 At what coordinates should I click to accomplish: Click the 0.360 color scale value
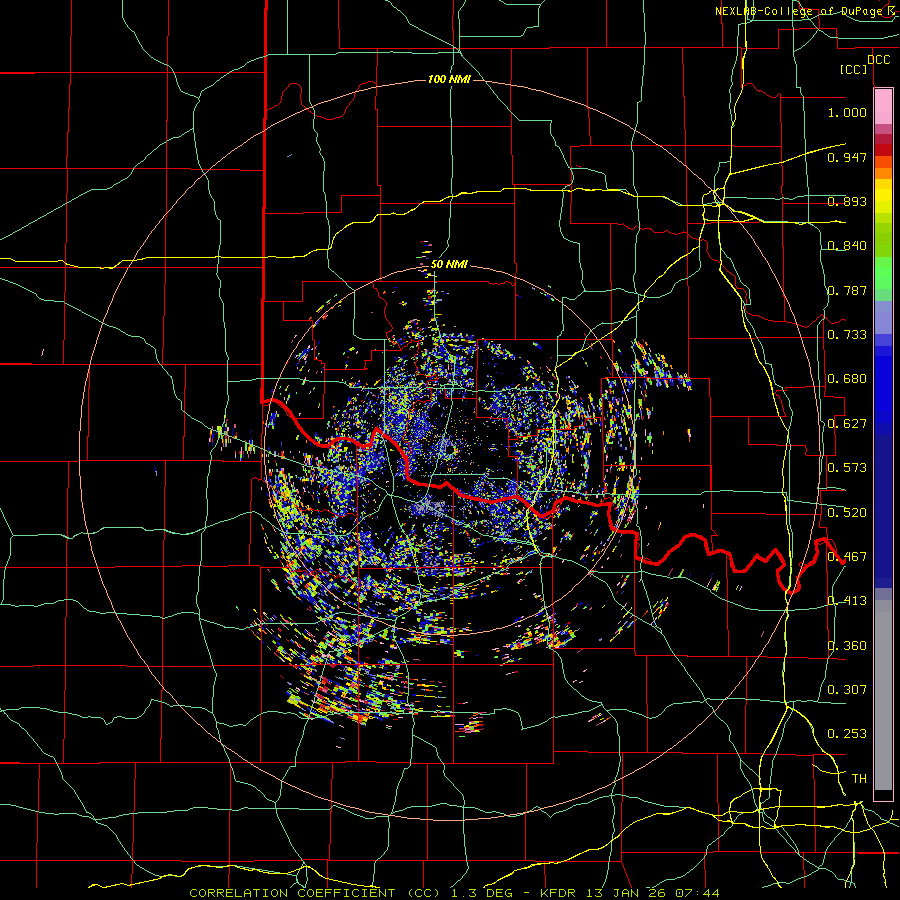tap(847, 646)
